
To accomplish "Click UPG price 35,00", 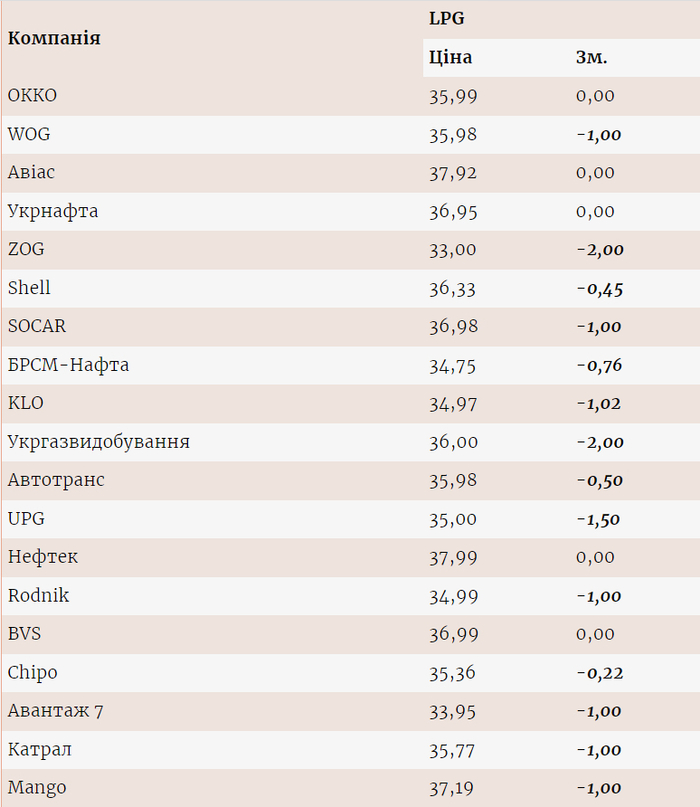I will pos(453,519).
